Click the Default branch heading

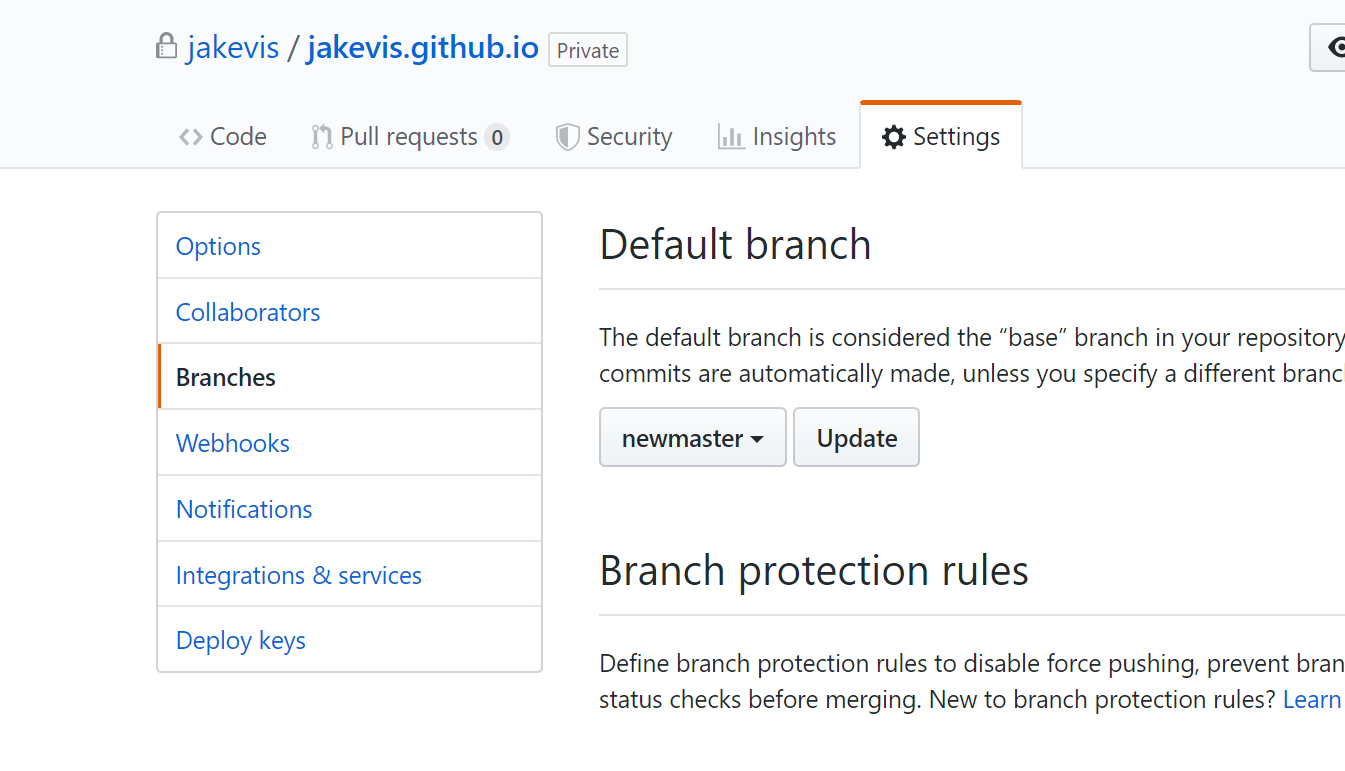[736, 245]
